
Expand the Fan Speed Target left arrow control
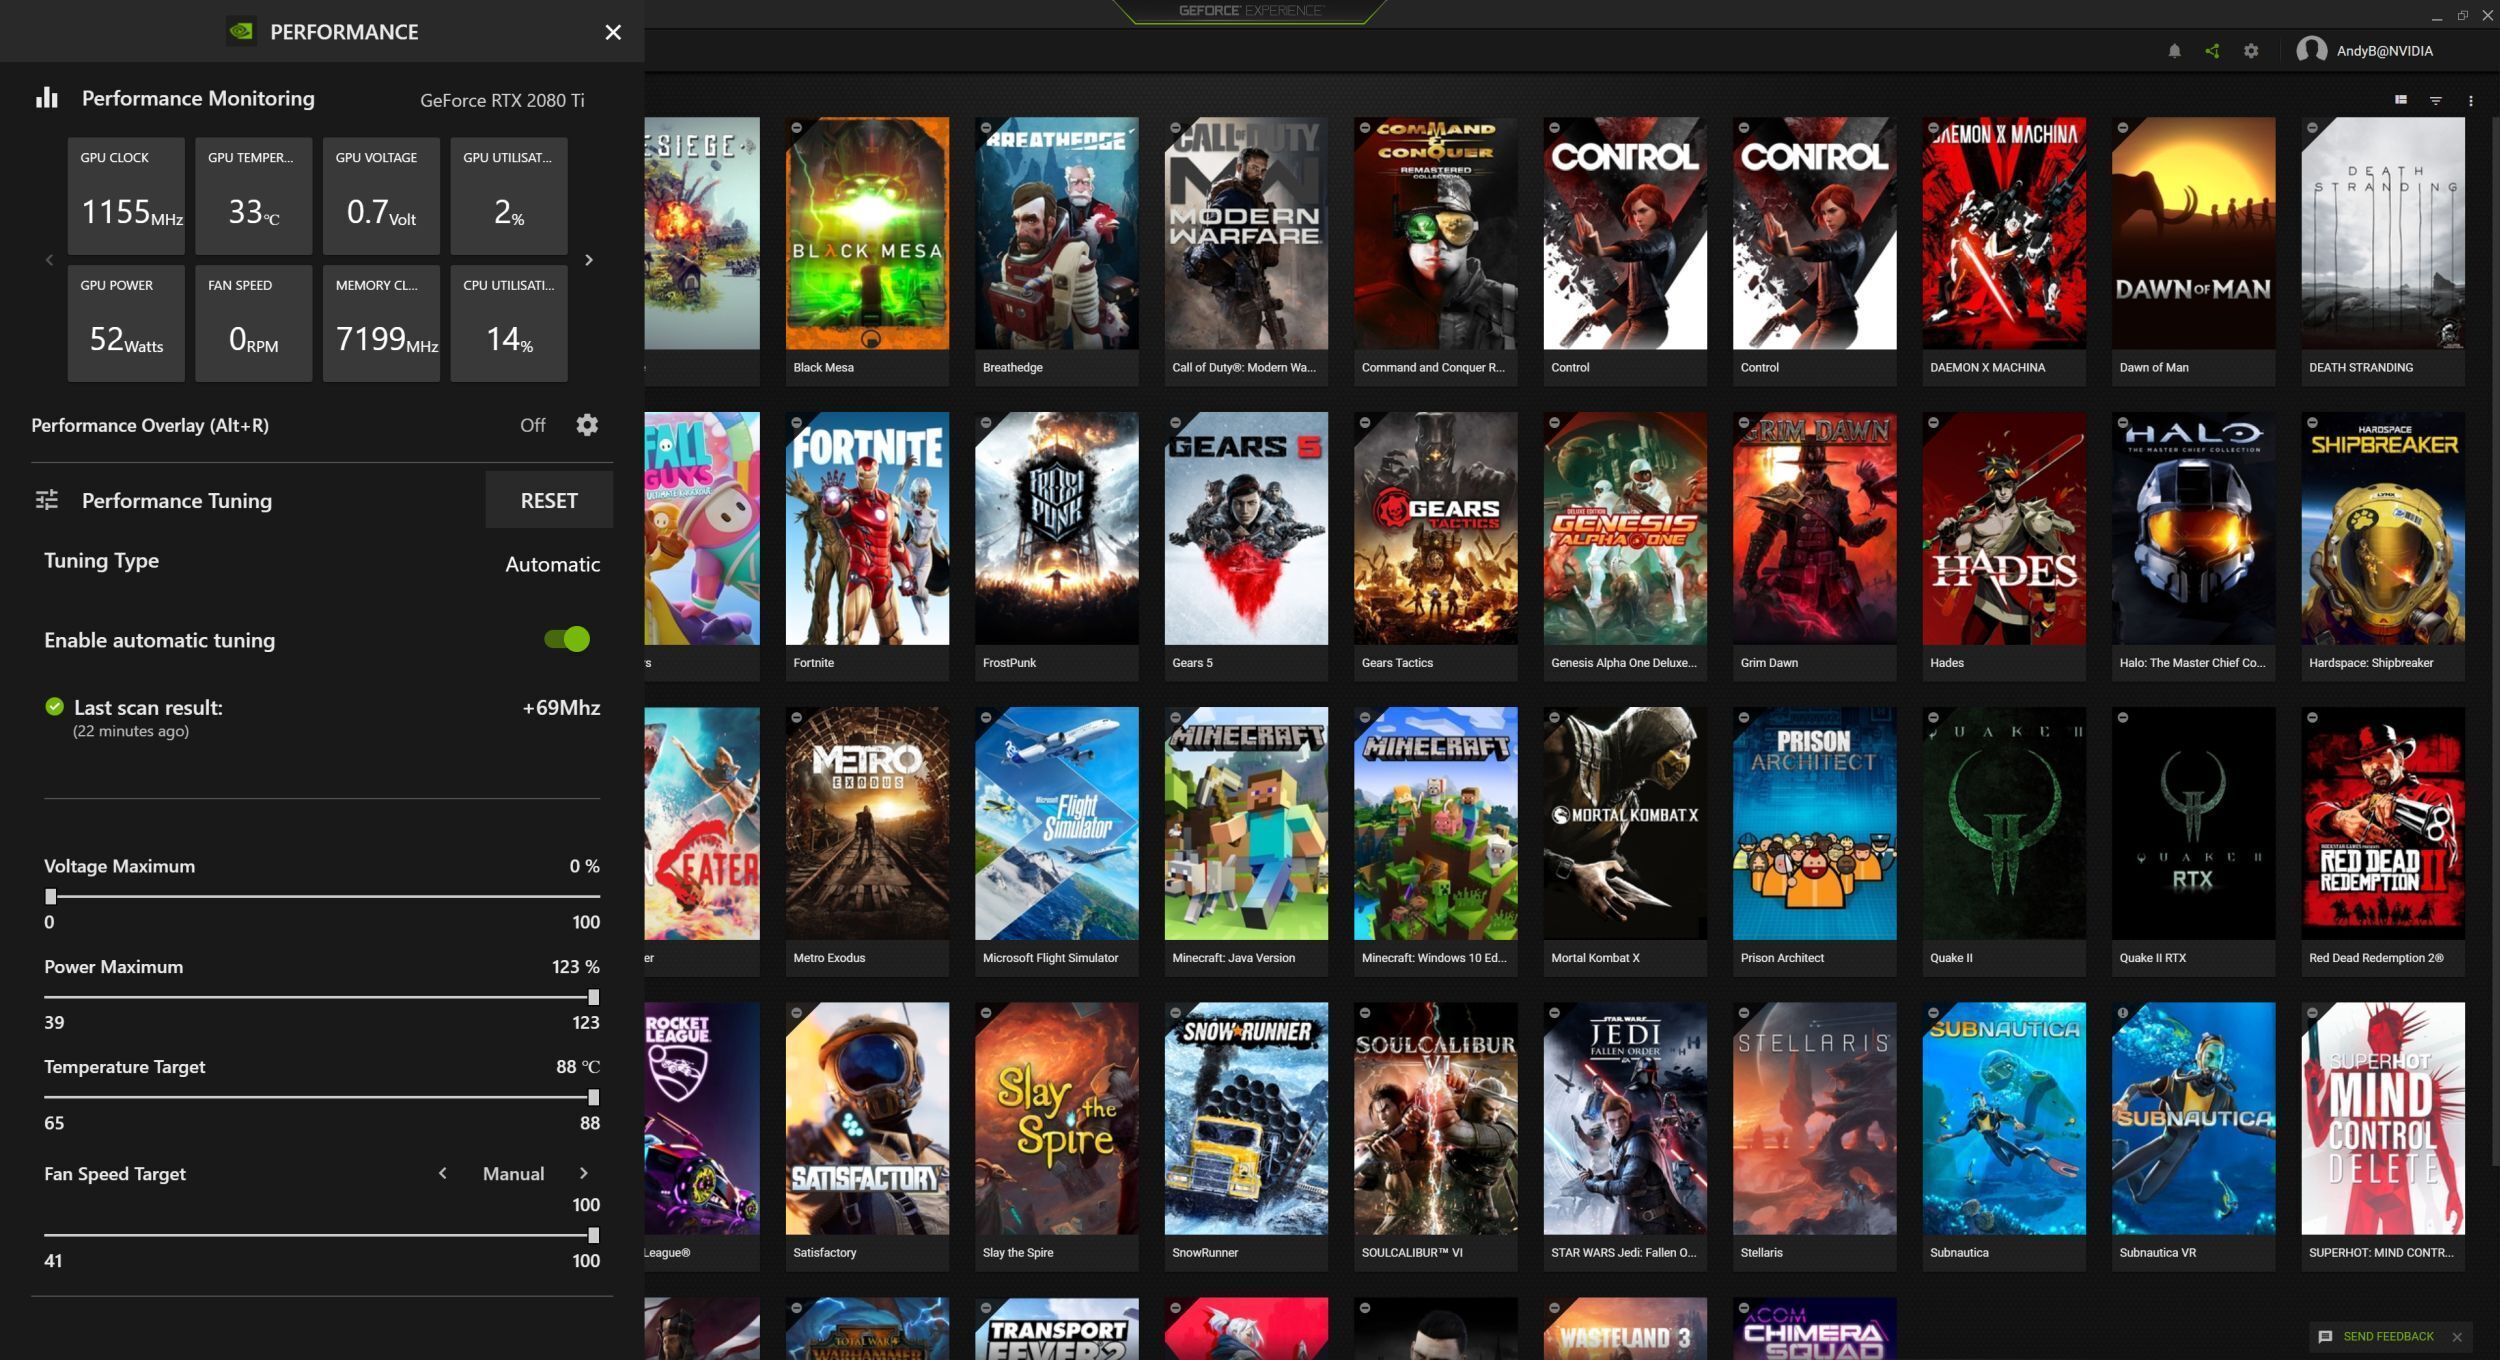pos(440,1172)
